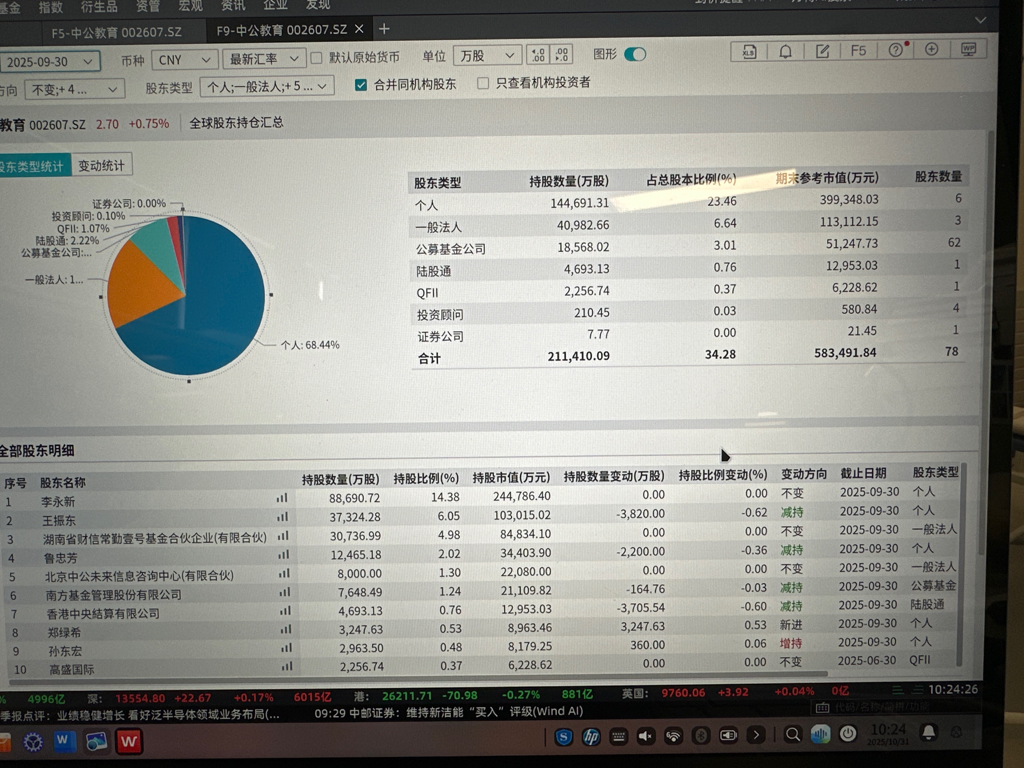Click the edit note pencil icon
Screen dimensions: 1024x768
[822, 51]
